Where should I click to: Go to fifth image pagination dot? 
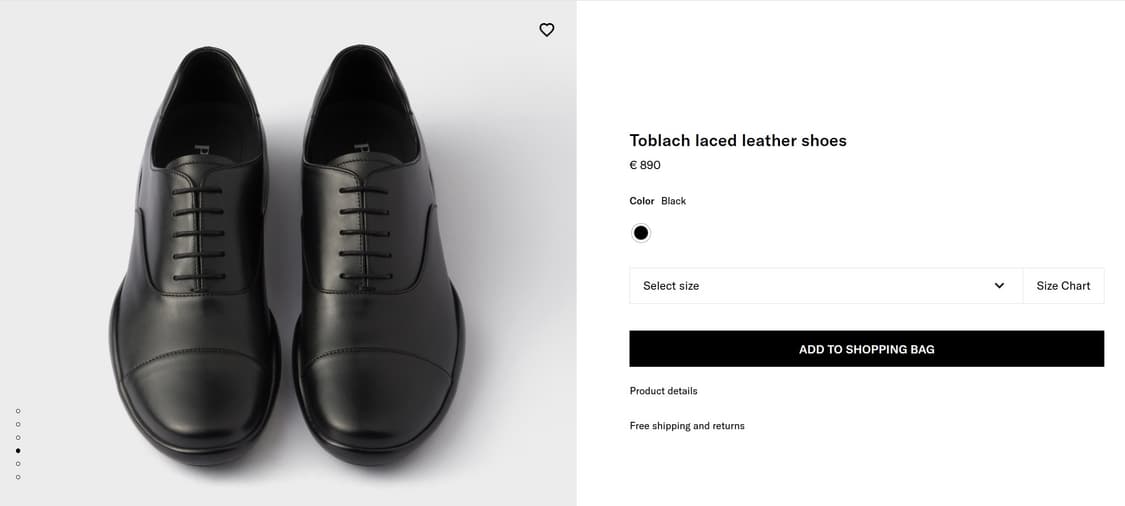tap(18, 464)
